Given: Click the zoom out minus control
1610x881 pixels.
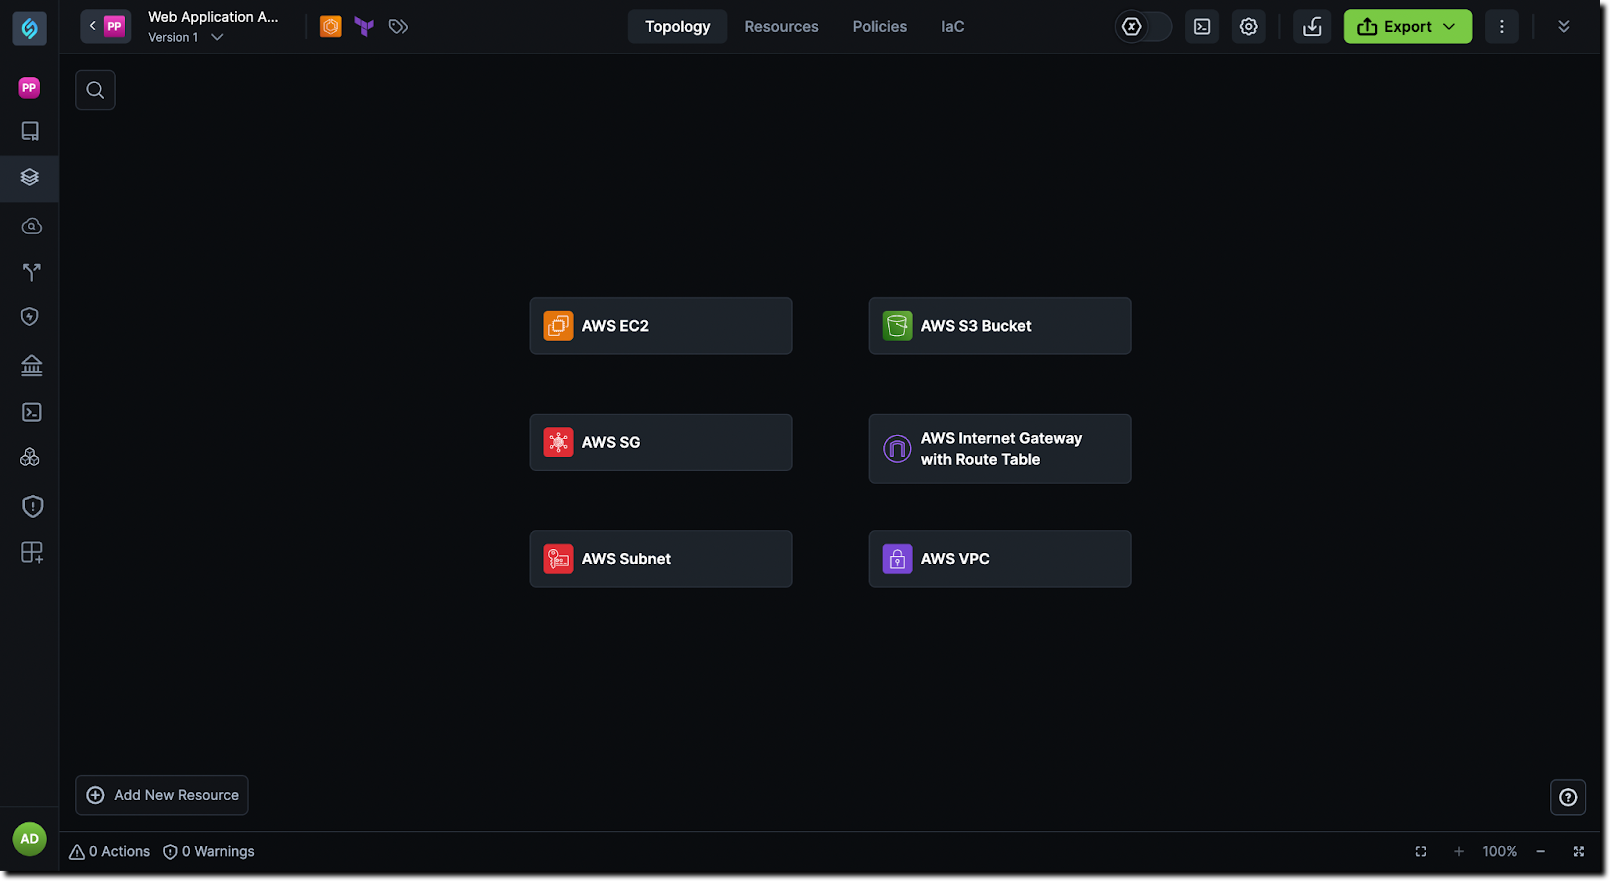Looking at the screenshot, I should click(1540, 852).
